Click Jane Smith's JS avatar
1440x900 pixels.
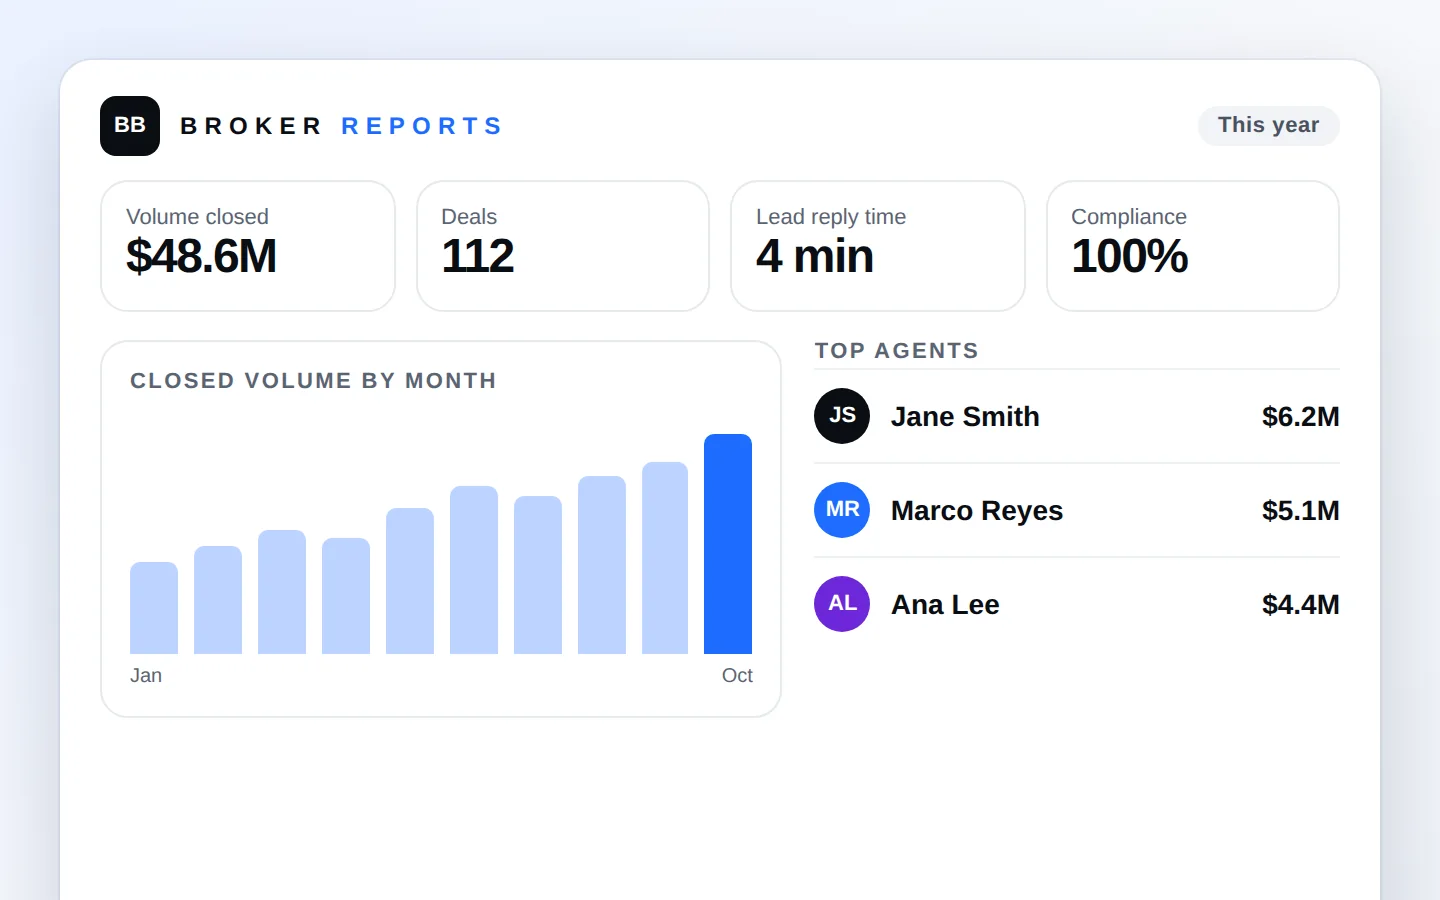pos(842,416)
